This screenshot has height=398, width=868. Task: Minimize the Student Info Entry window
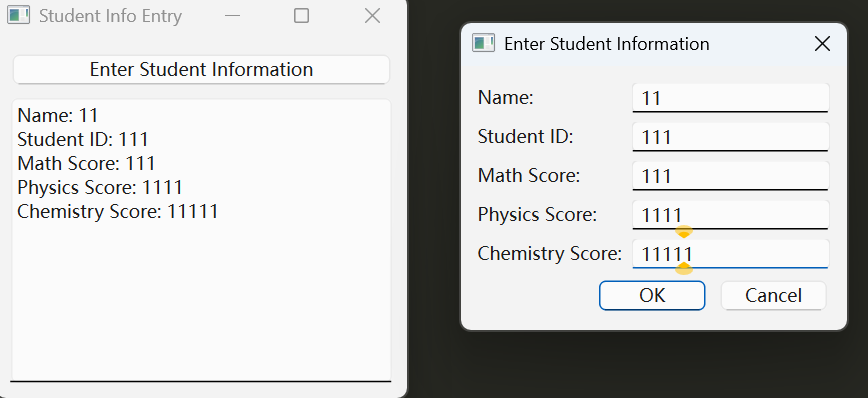[x=232, y=15]
